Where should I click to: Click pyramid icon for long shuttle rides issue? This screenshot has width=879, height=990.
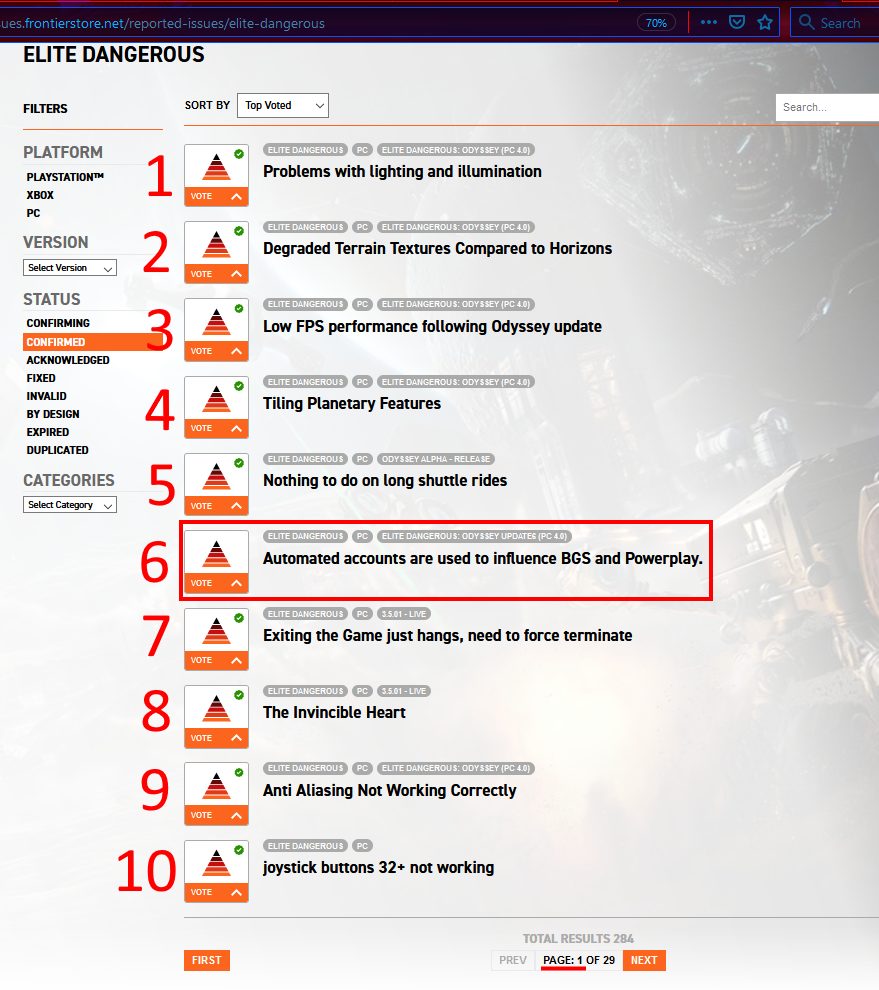(217, 476)
